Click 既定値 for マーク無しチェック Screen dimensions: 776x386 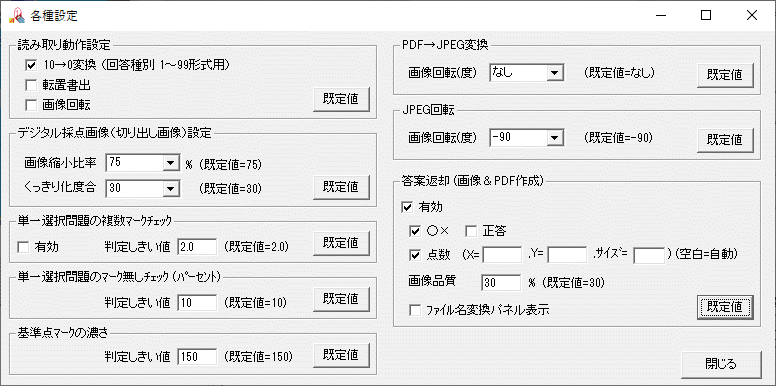pos(341,298)
